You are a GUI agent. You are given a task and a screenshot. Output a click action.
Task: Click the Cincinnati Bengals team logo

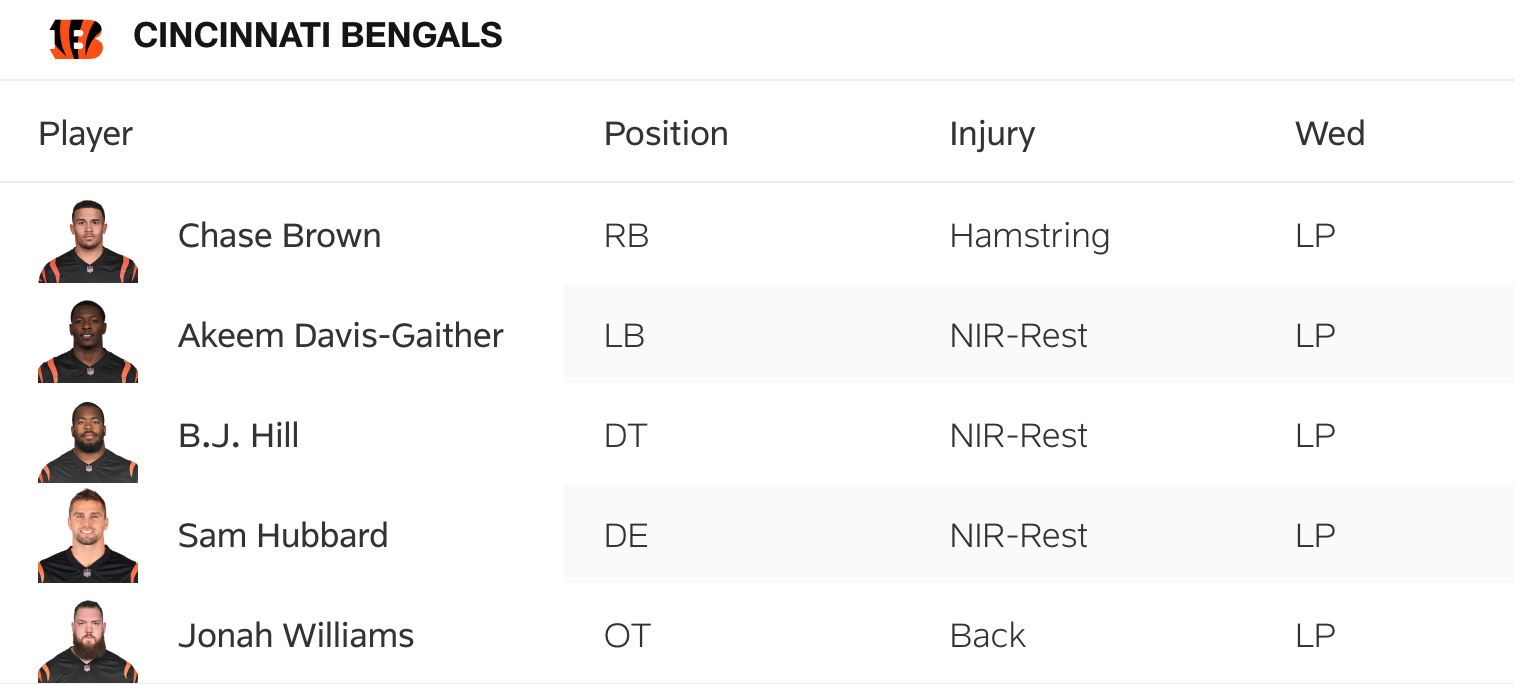click(x=77, y=38)
